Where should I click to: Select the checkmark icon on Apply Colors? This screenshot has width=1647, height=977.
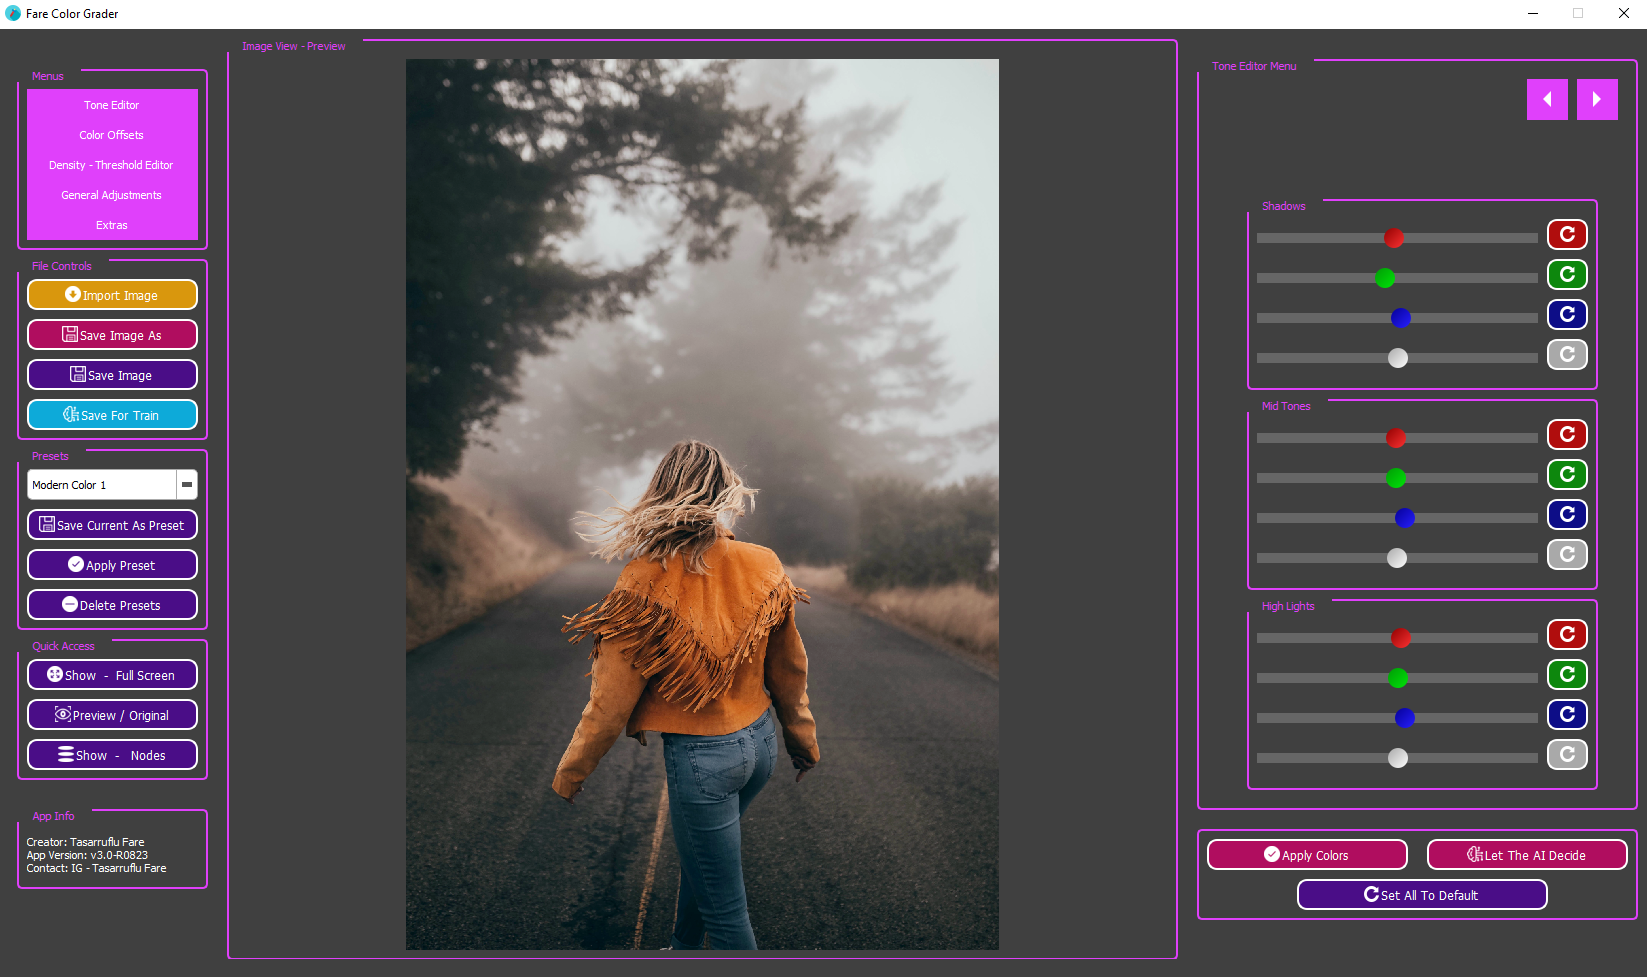pos(1272,854)
